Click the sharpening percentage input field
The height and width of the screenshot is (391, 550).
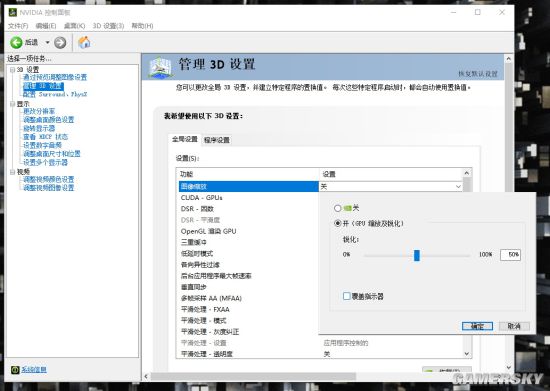[x=510, y=255]
